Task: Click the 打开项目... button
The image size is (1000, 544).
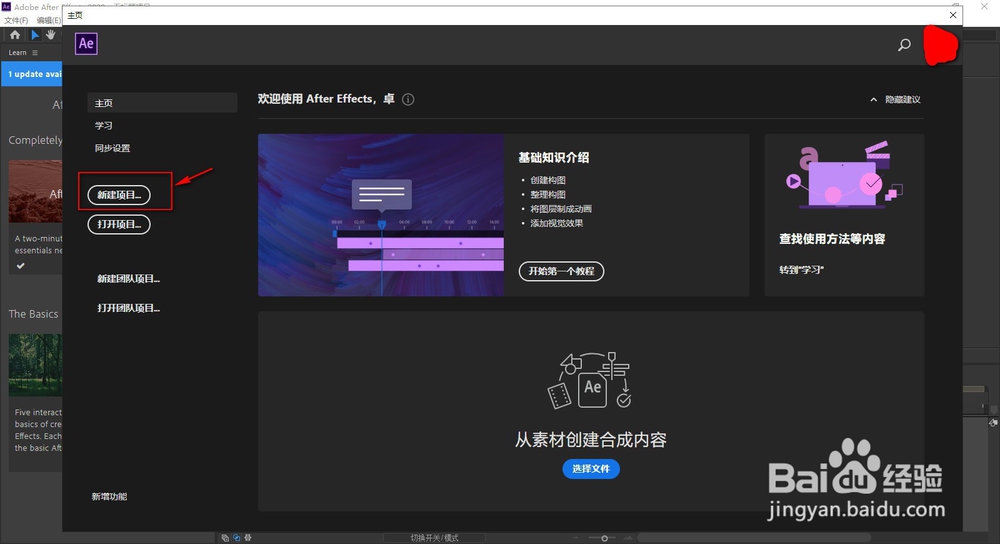Action: [119, 224]
